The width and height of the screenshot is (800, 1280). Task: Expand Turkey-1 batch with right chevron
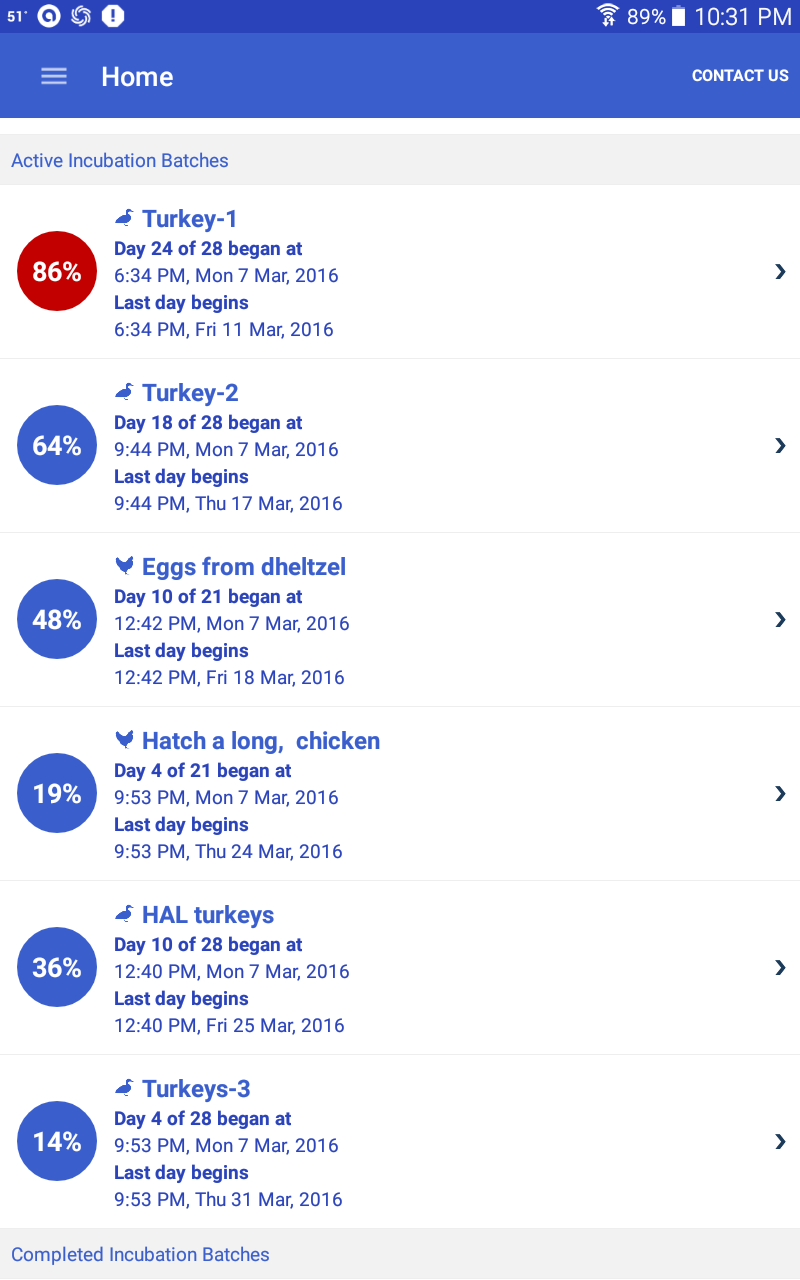coord(780,271)
